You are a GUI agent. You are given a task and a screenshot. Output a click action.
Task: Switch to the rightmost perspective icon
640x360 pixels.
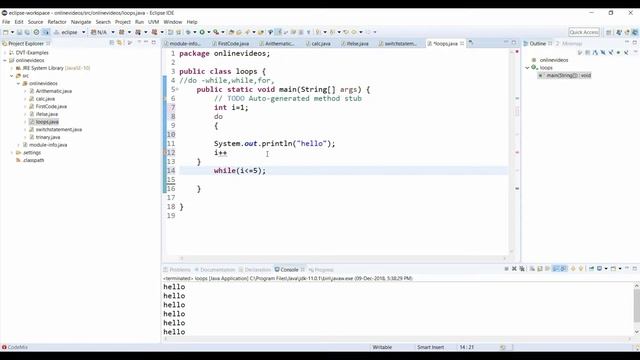pos(635,32)
